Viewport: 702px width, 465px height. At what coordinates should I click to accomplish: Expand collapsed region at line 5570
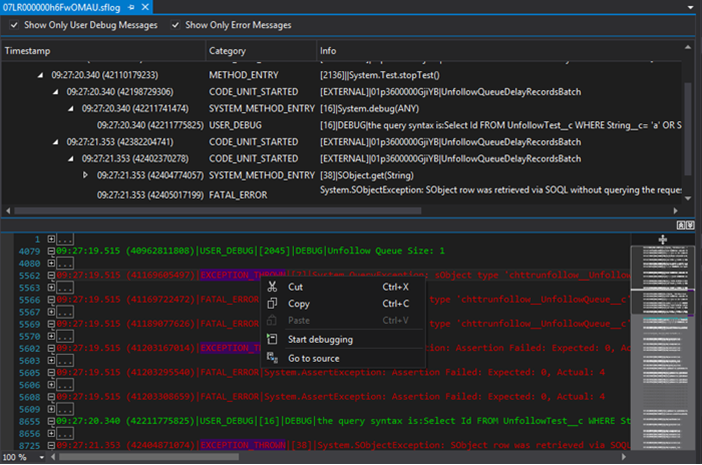[51, 336]
